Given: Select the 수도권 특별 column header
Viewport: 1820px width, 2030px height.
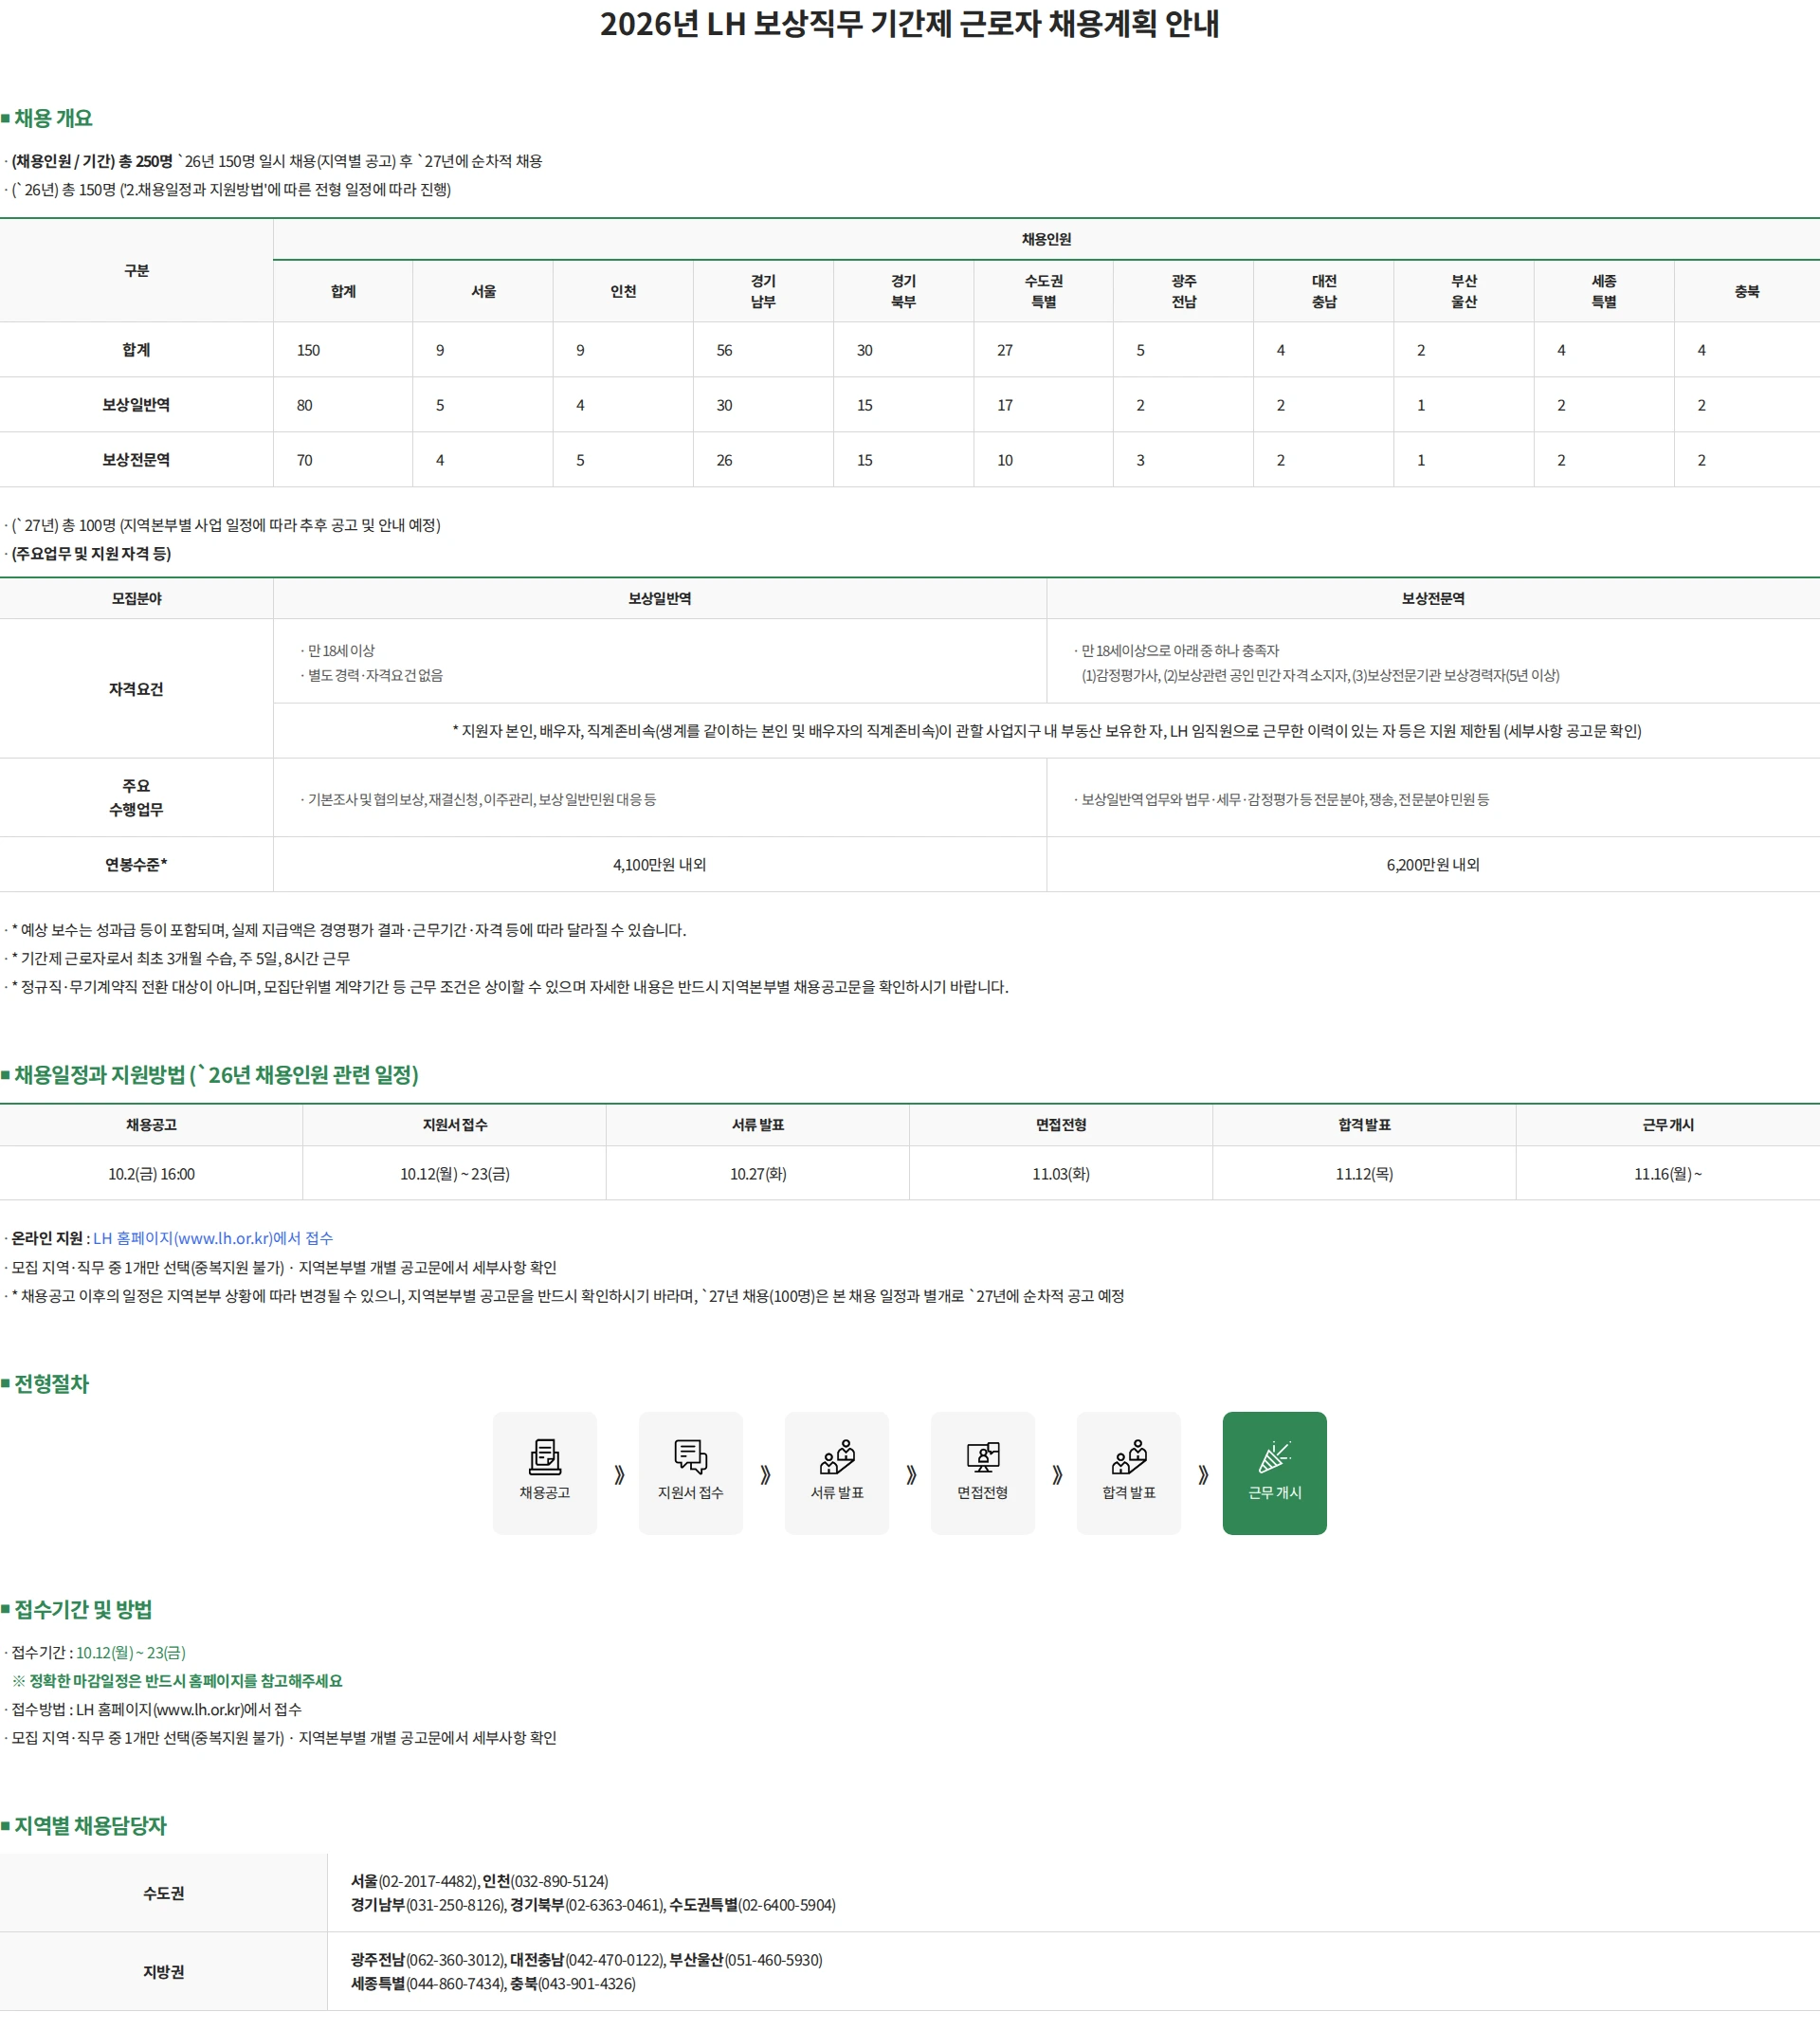Looking at the screenshot, I should [x=1043, y=291].
